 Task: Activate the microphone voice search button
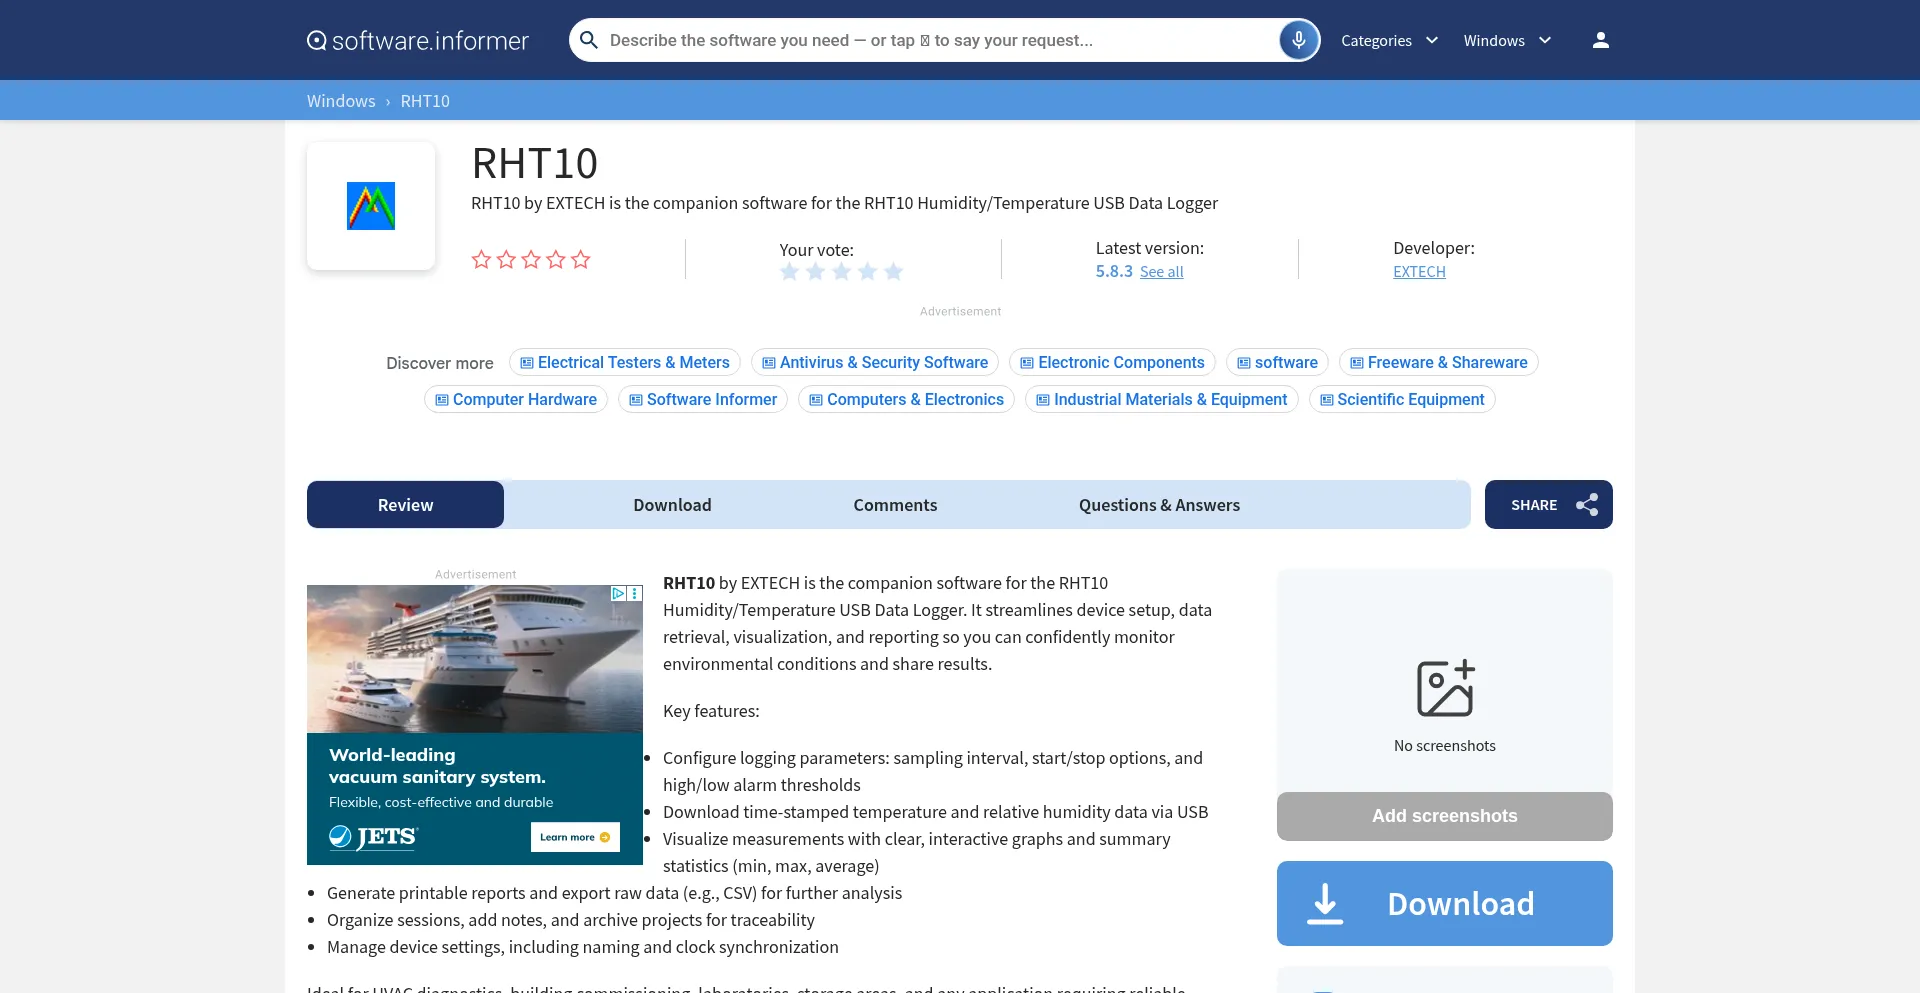click(1299, 40)
